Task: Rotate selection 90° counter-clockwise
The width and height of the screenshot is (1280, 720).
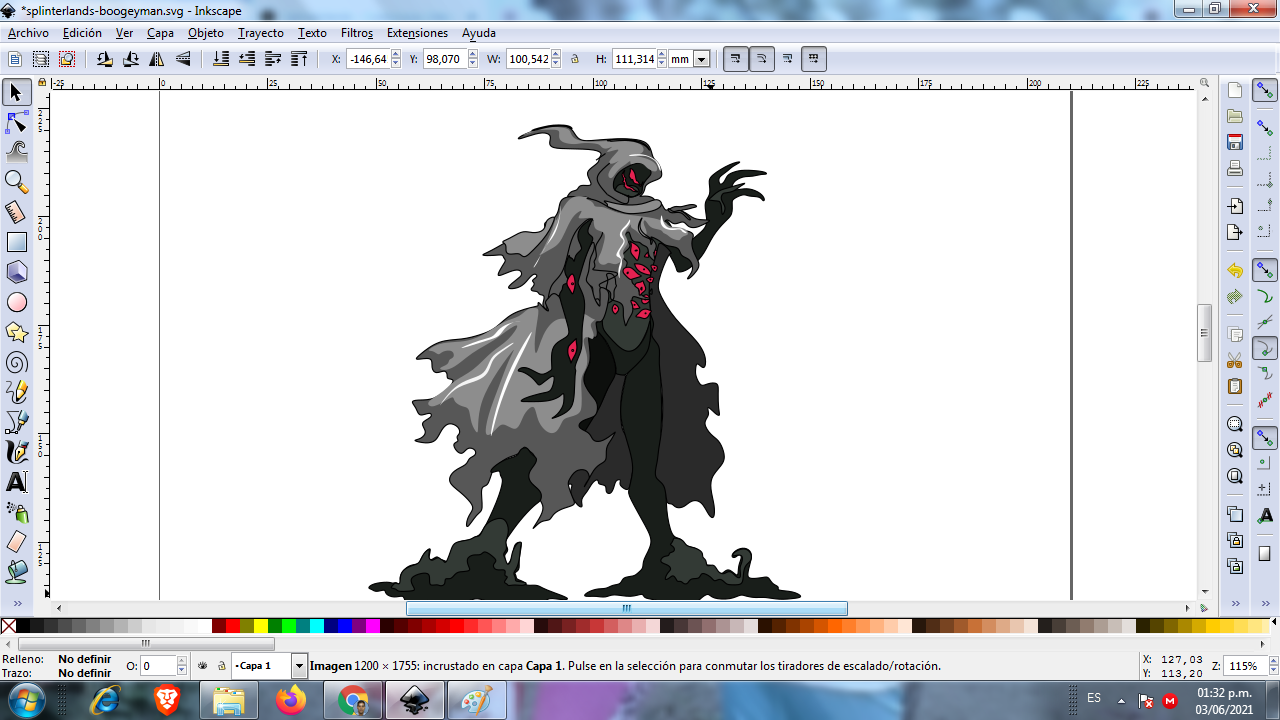Action: pyautogui.click(x=104, y=59)
